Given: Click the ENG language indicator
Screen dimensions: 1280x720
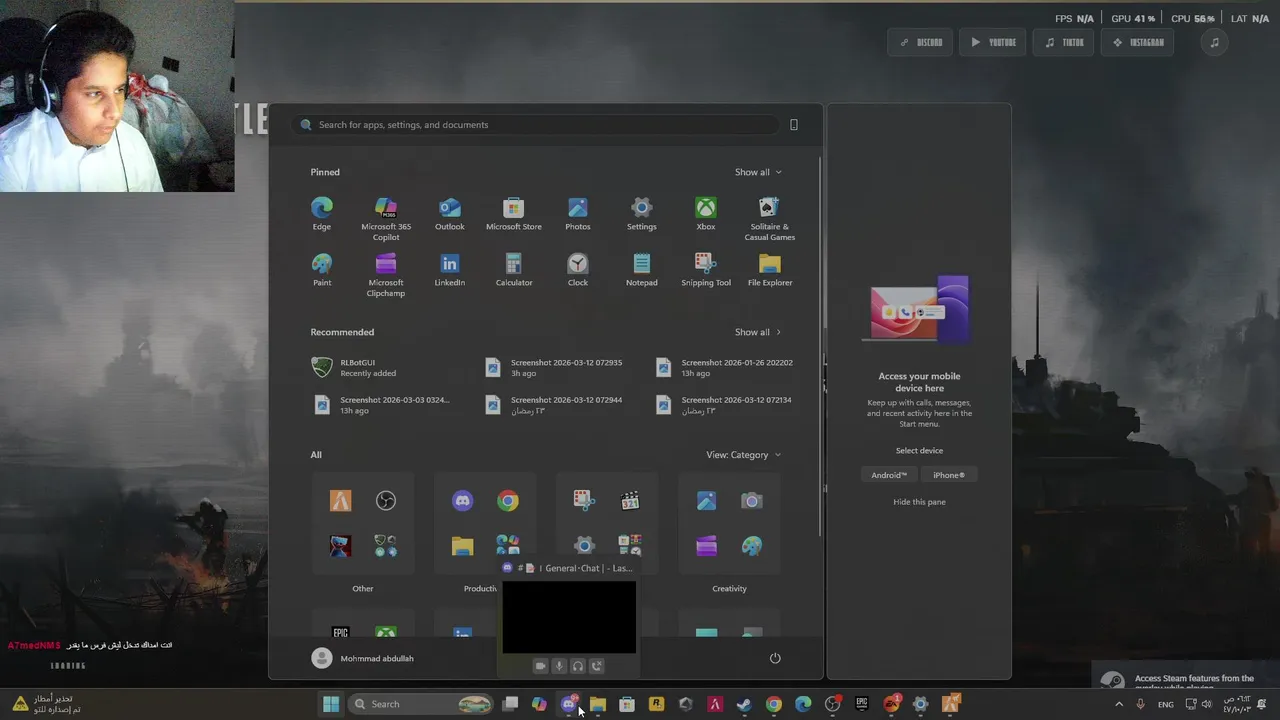Looking at the screenshot, I should tap(1166, 704).
